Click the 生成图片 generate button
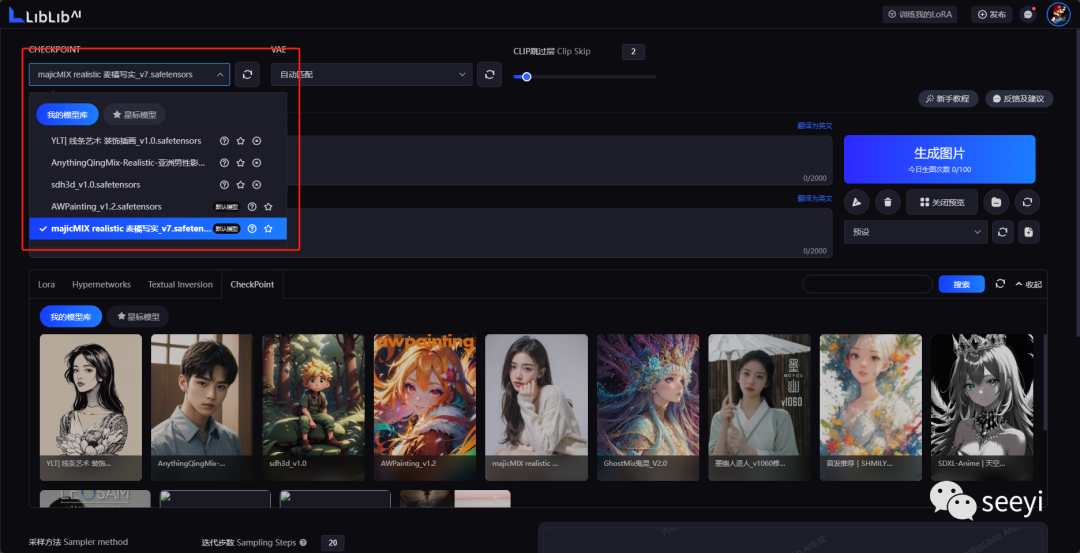Image resolution: width=1080 pixels, height=553 pixels. (x=939, y=158)
